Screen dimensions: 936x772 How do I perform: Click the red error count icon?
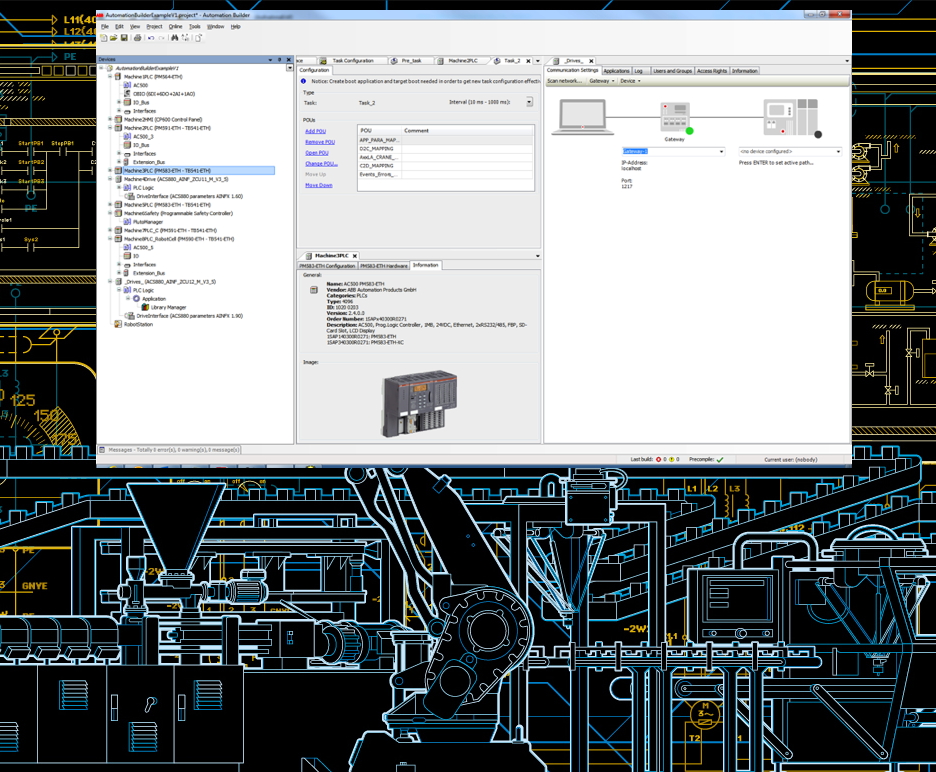[x=658, y=460]
